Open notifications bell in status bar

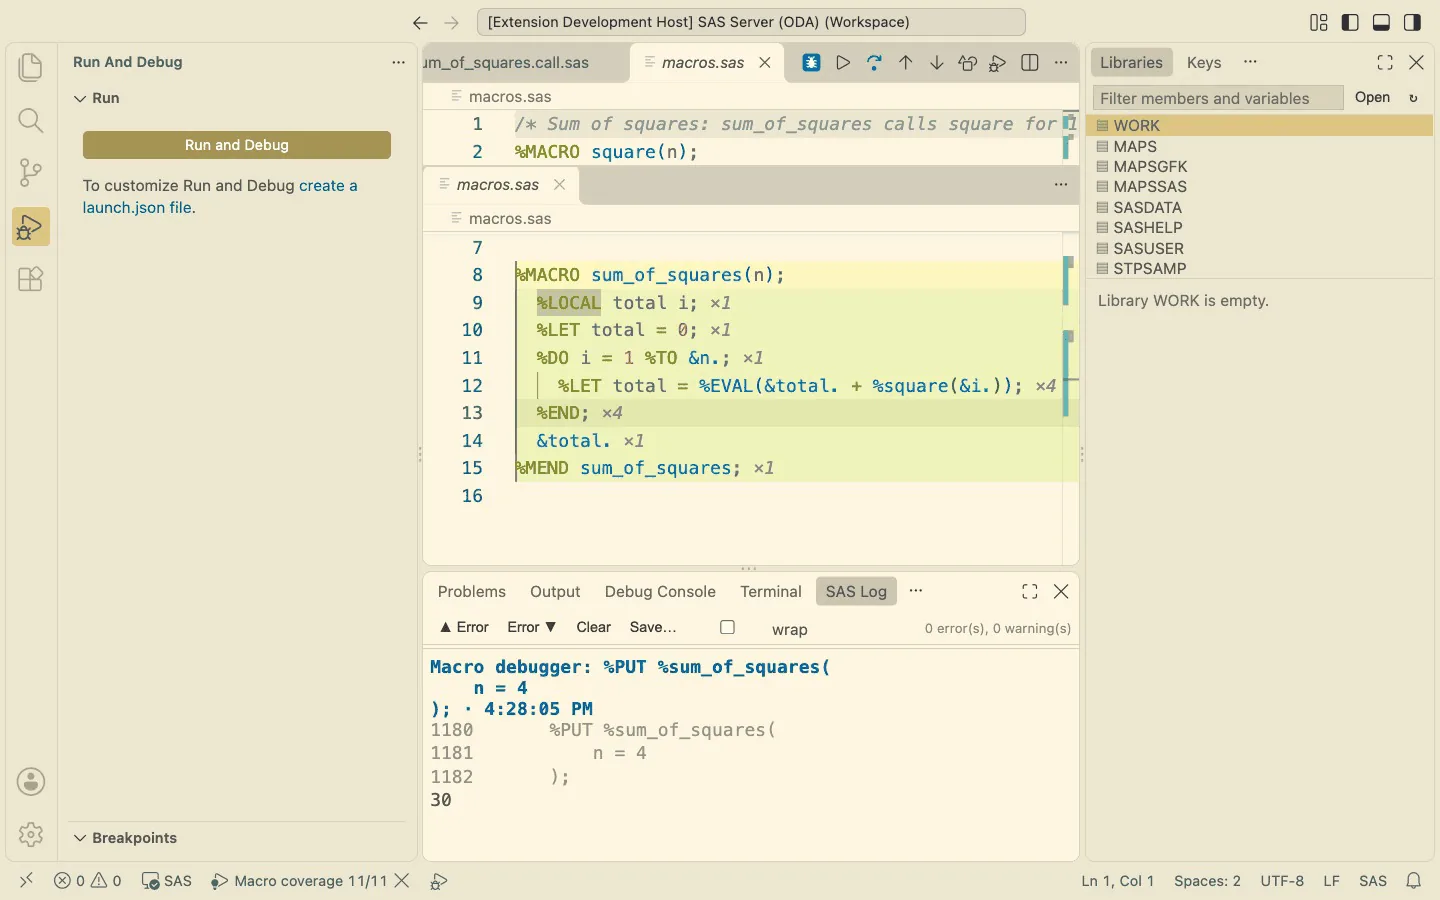(1414, 881)
